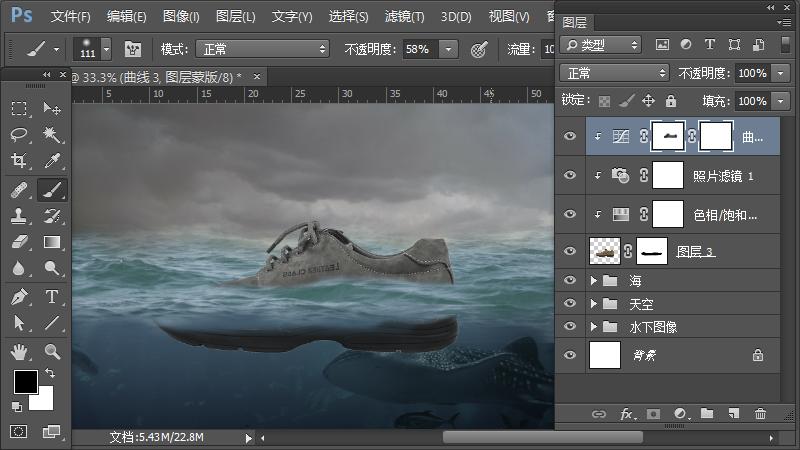Create new fill or adjustment layer
Screen dimensions: 800x450
click(x=681, y=414)
